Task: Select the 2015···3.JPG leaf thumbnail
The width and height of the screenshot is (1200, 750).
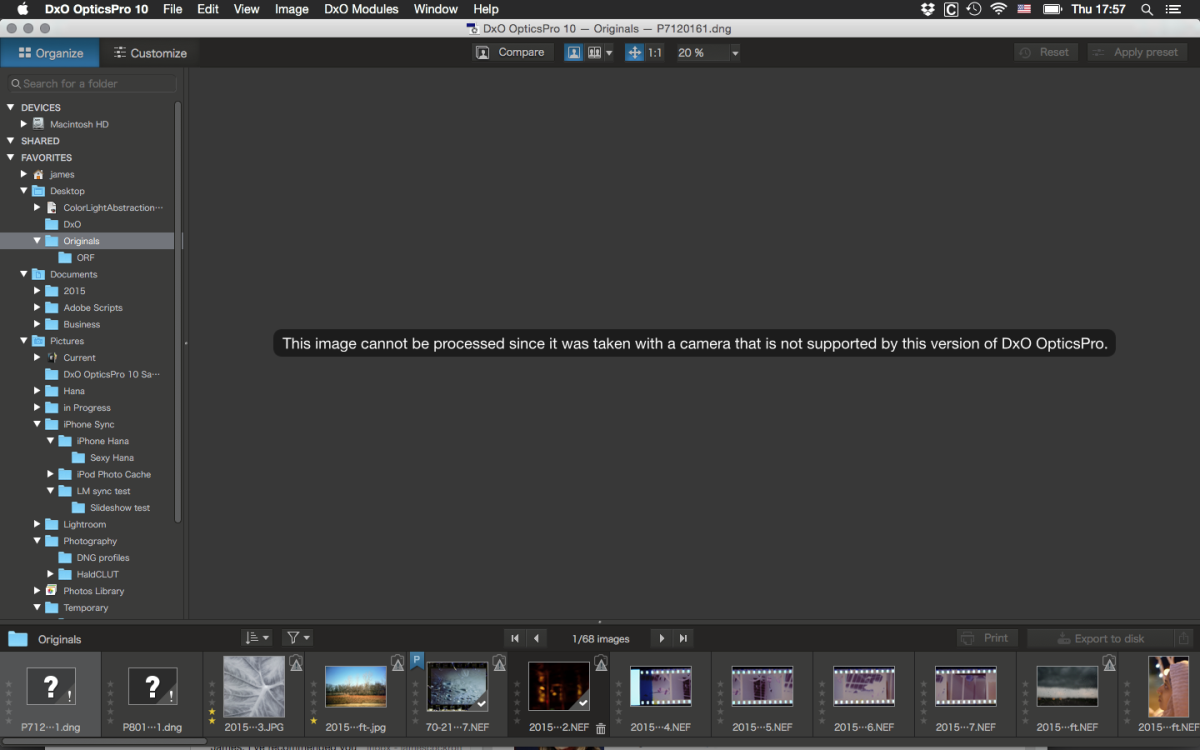Action: (x=253, y=687)
